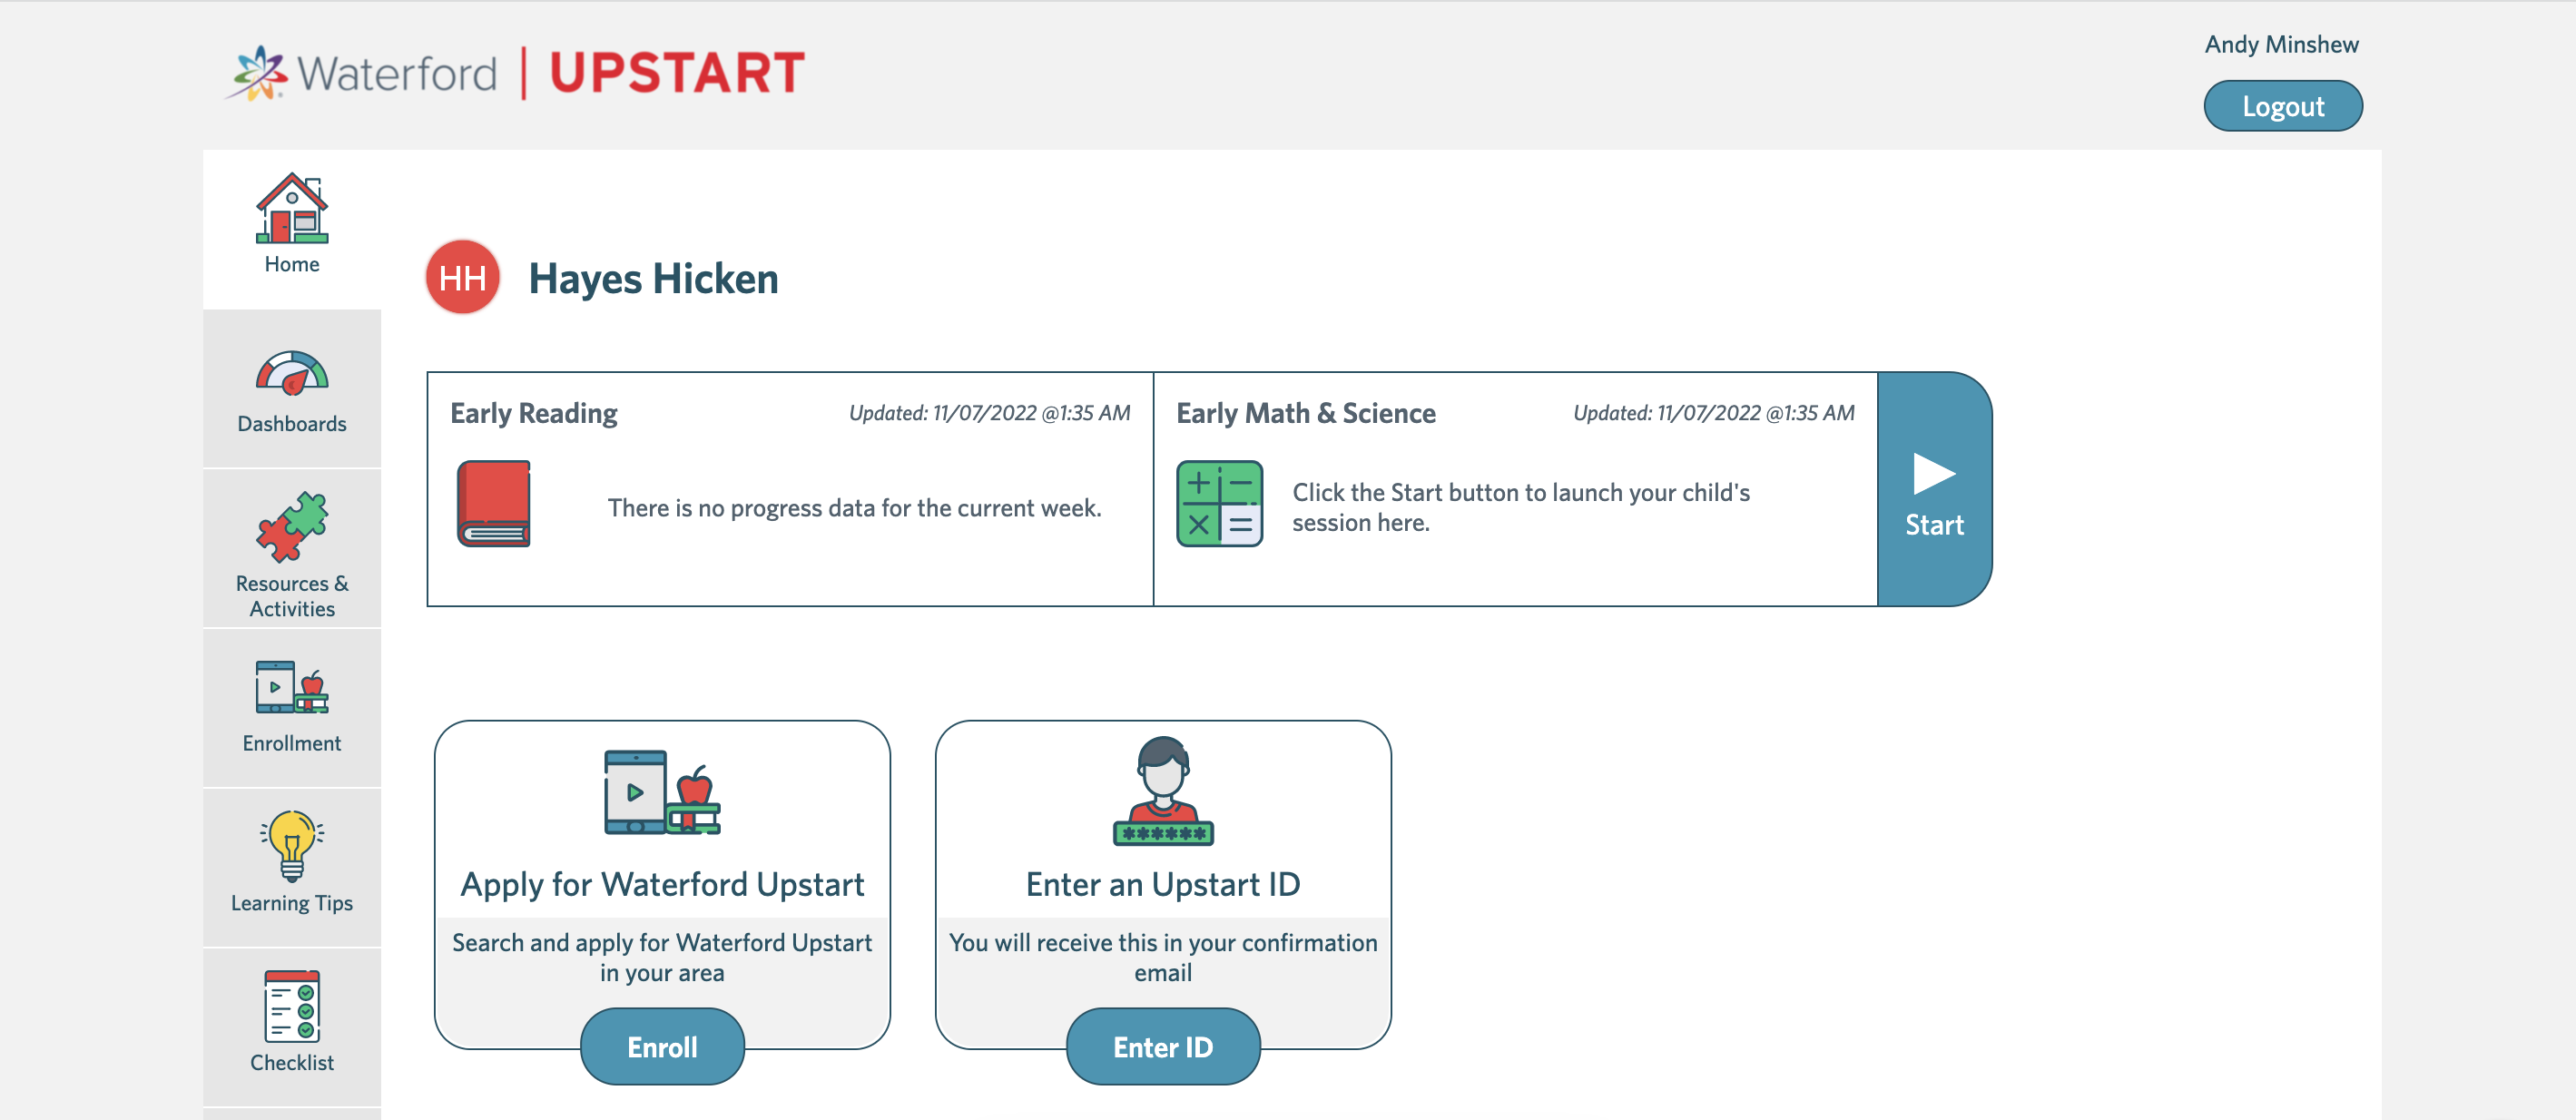Click the Start label to launch session
The width and height of the screenshot is (2576, 1120).
click(1934, 525)
